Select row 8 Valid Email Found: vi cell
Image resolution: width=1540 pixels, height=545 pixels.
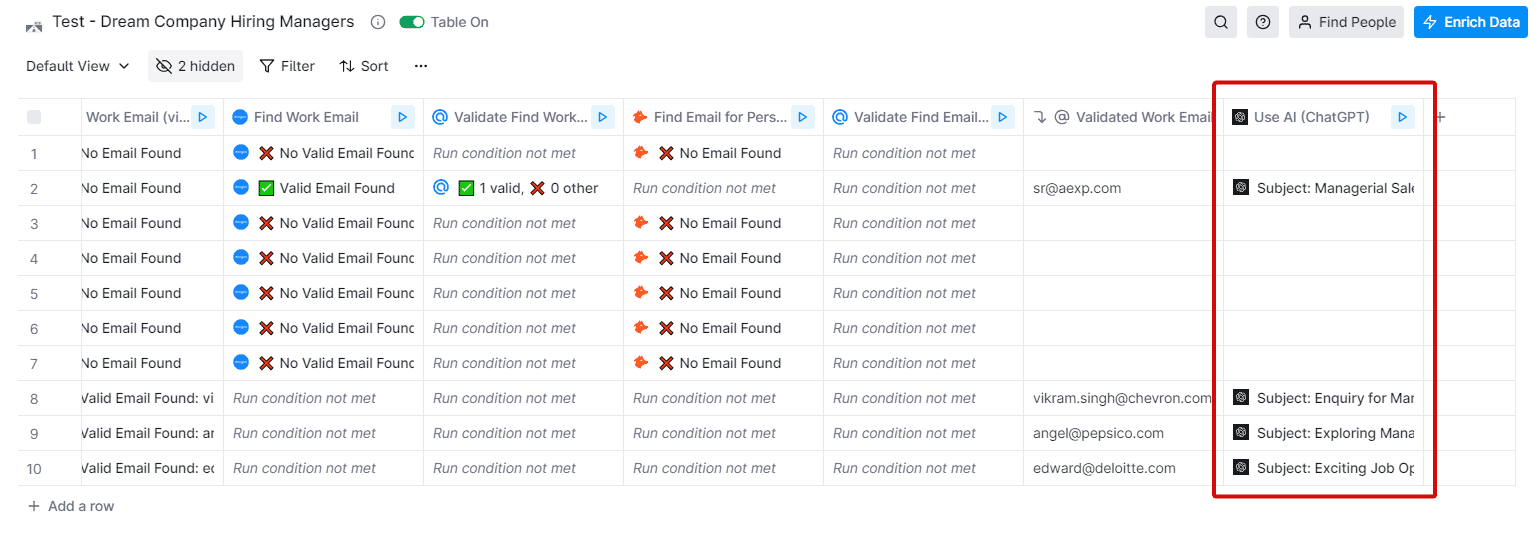(152, 398)
